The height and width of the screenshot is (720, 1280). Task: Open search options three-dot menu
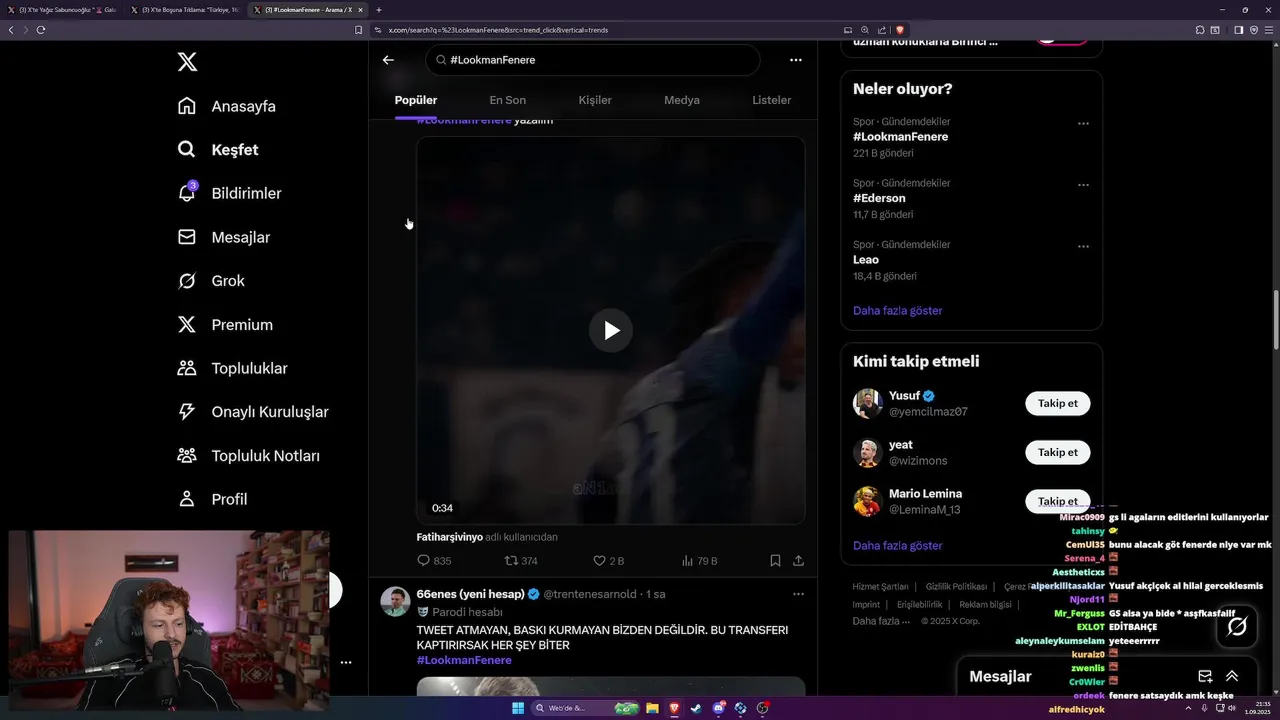pos(796,60)
